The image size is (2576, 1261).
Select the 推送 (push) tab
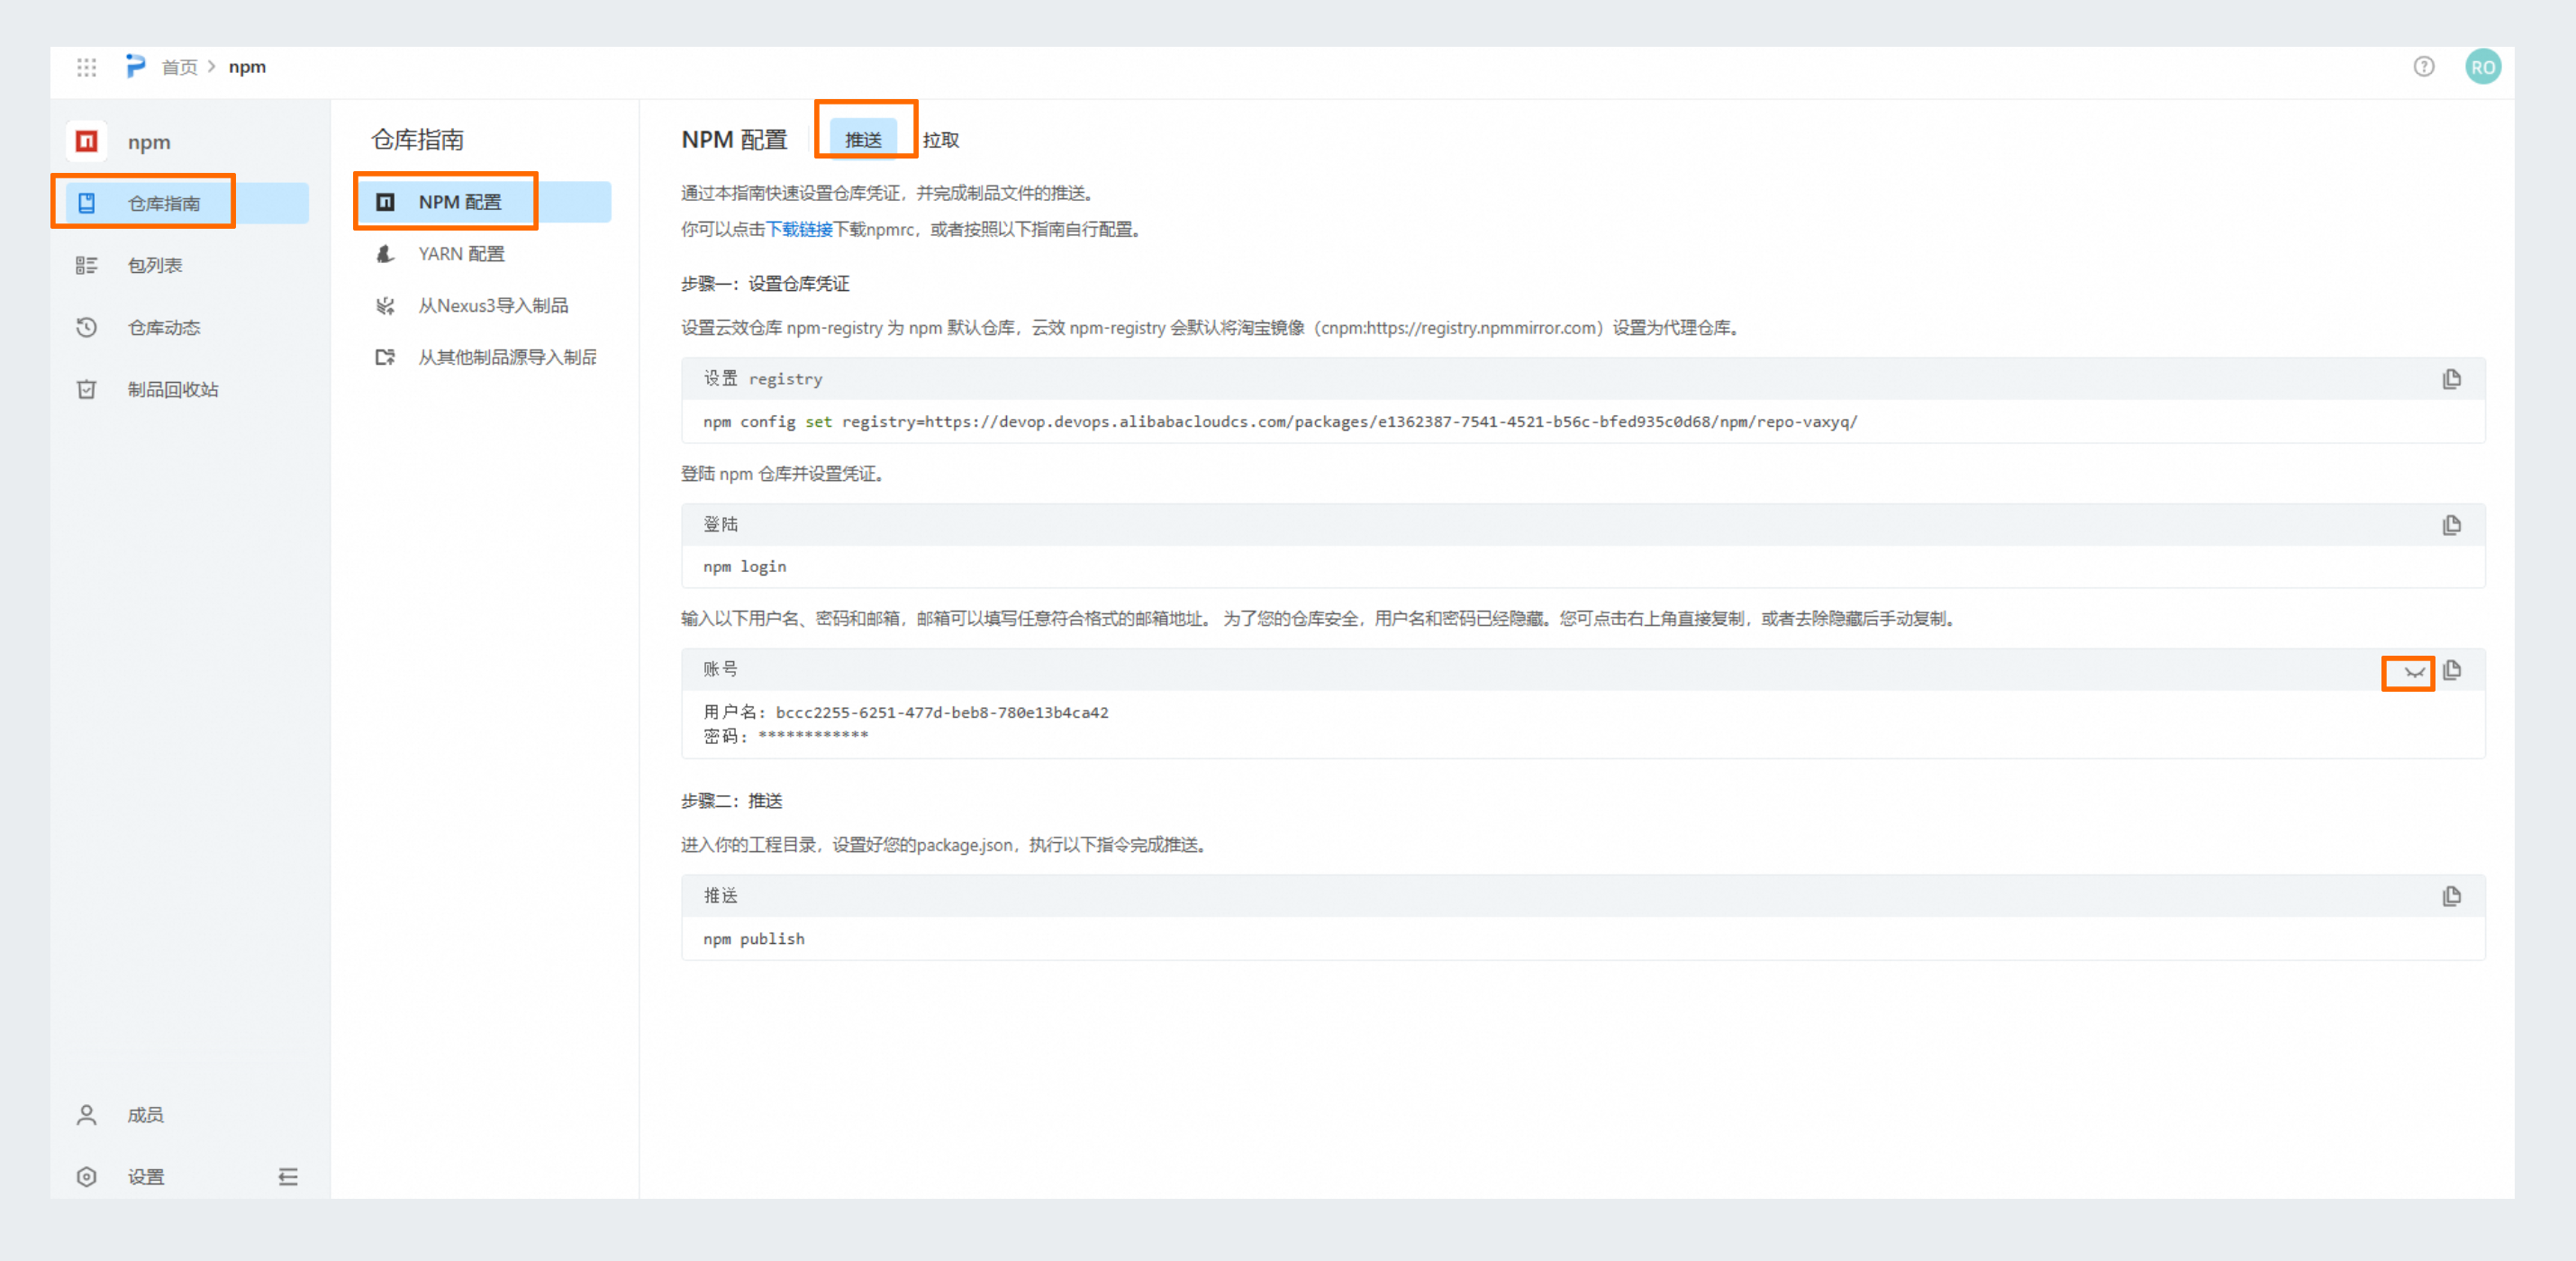(863, 140)
